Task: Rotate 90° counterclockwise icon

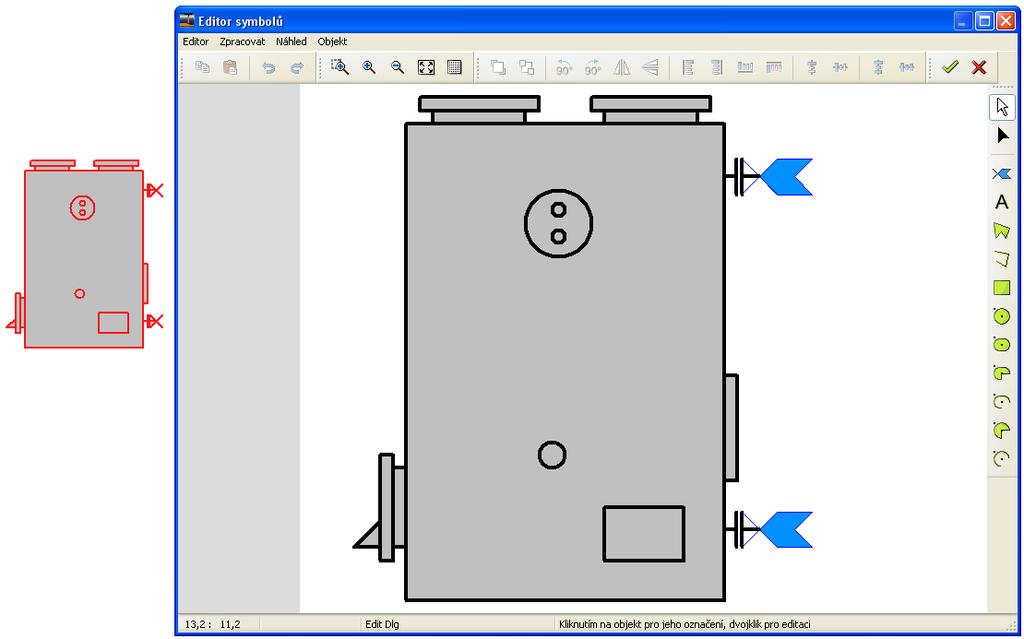Action: coord(564,67)
